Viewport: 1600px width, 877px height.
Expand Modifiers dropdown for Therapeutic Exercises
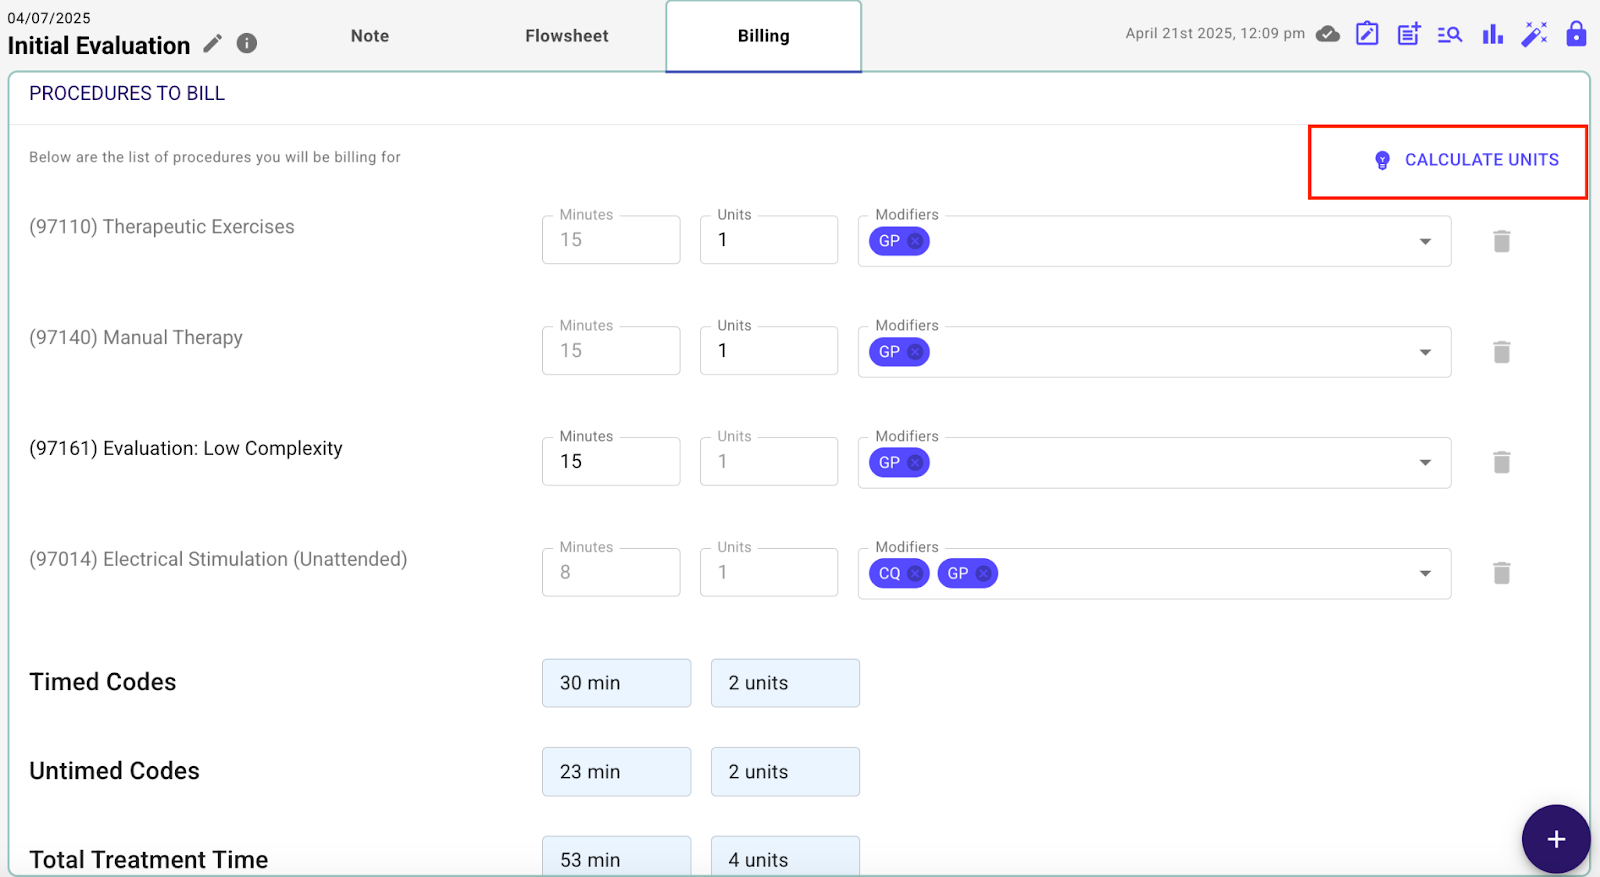pos(1425,241)
